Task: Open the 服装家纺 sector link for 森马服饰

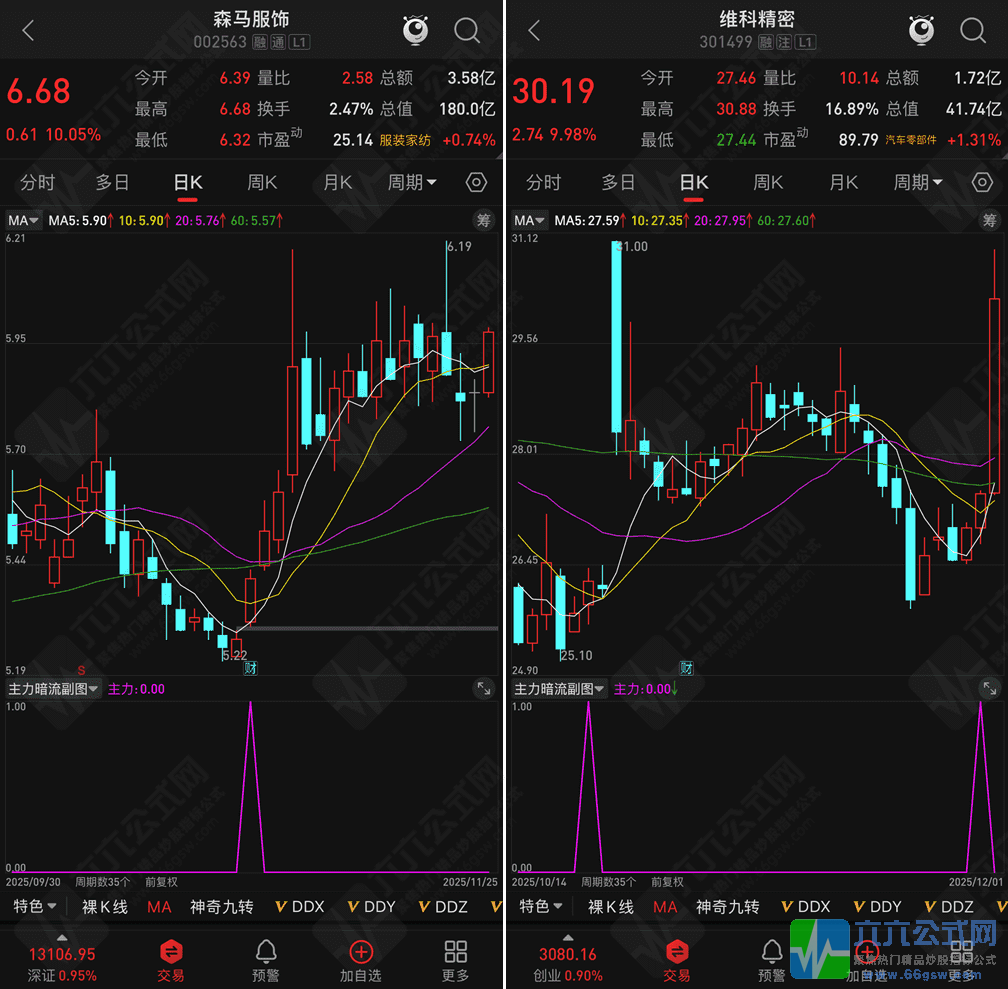Action: [x=405, y=140]
